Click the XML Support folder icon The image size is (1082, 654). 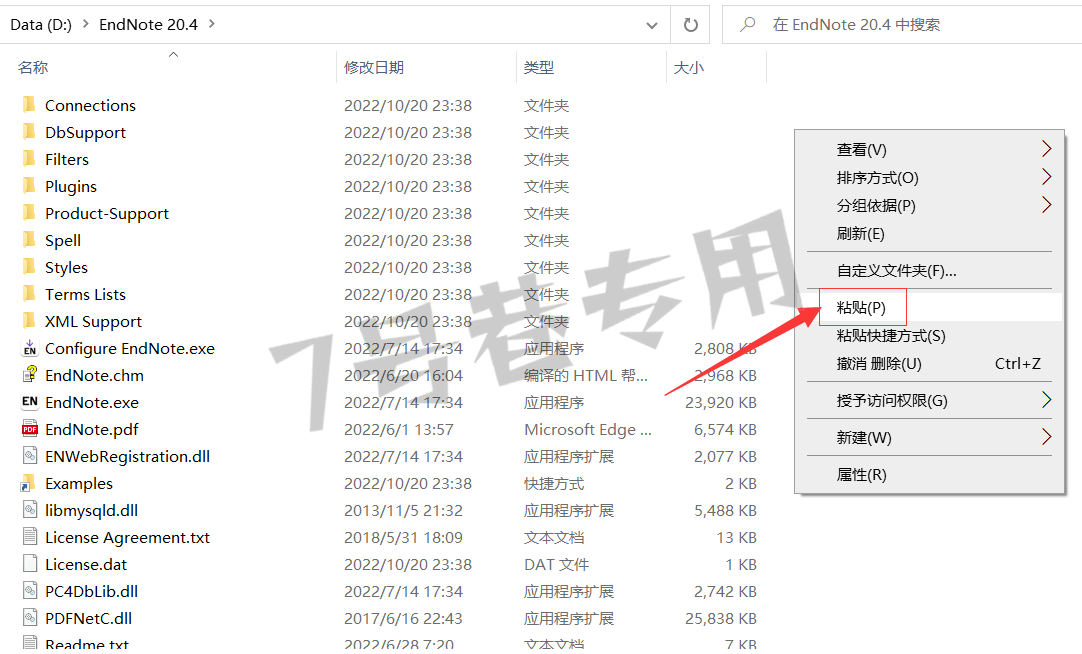pos(29,321)
